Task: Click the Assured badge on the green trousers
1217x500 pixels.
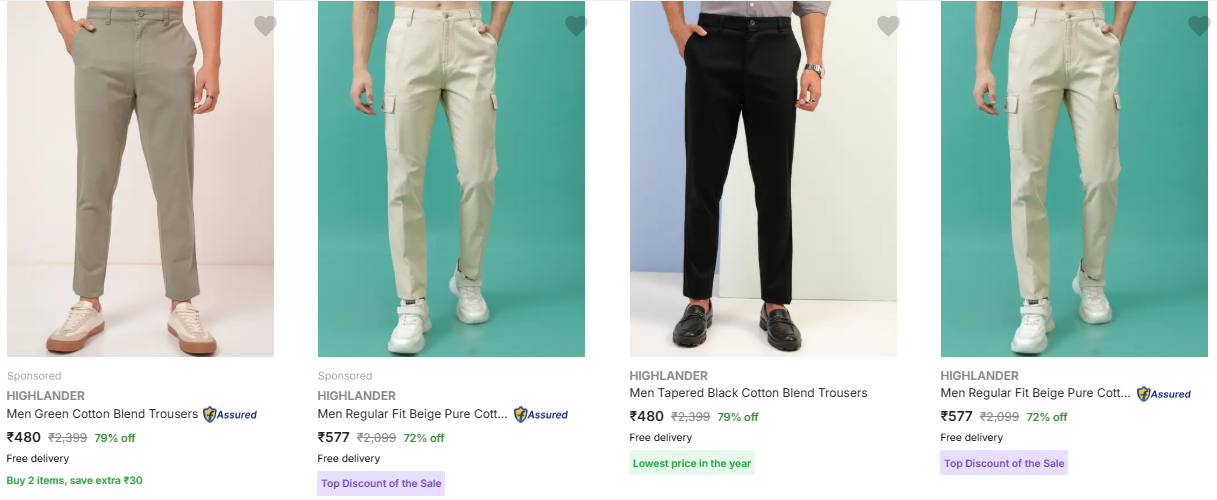Action: tap(230, 414)
